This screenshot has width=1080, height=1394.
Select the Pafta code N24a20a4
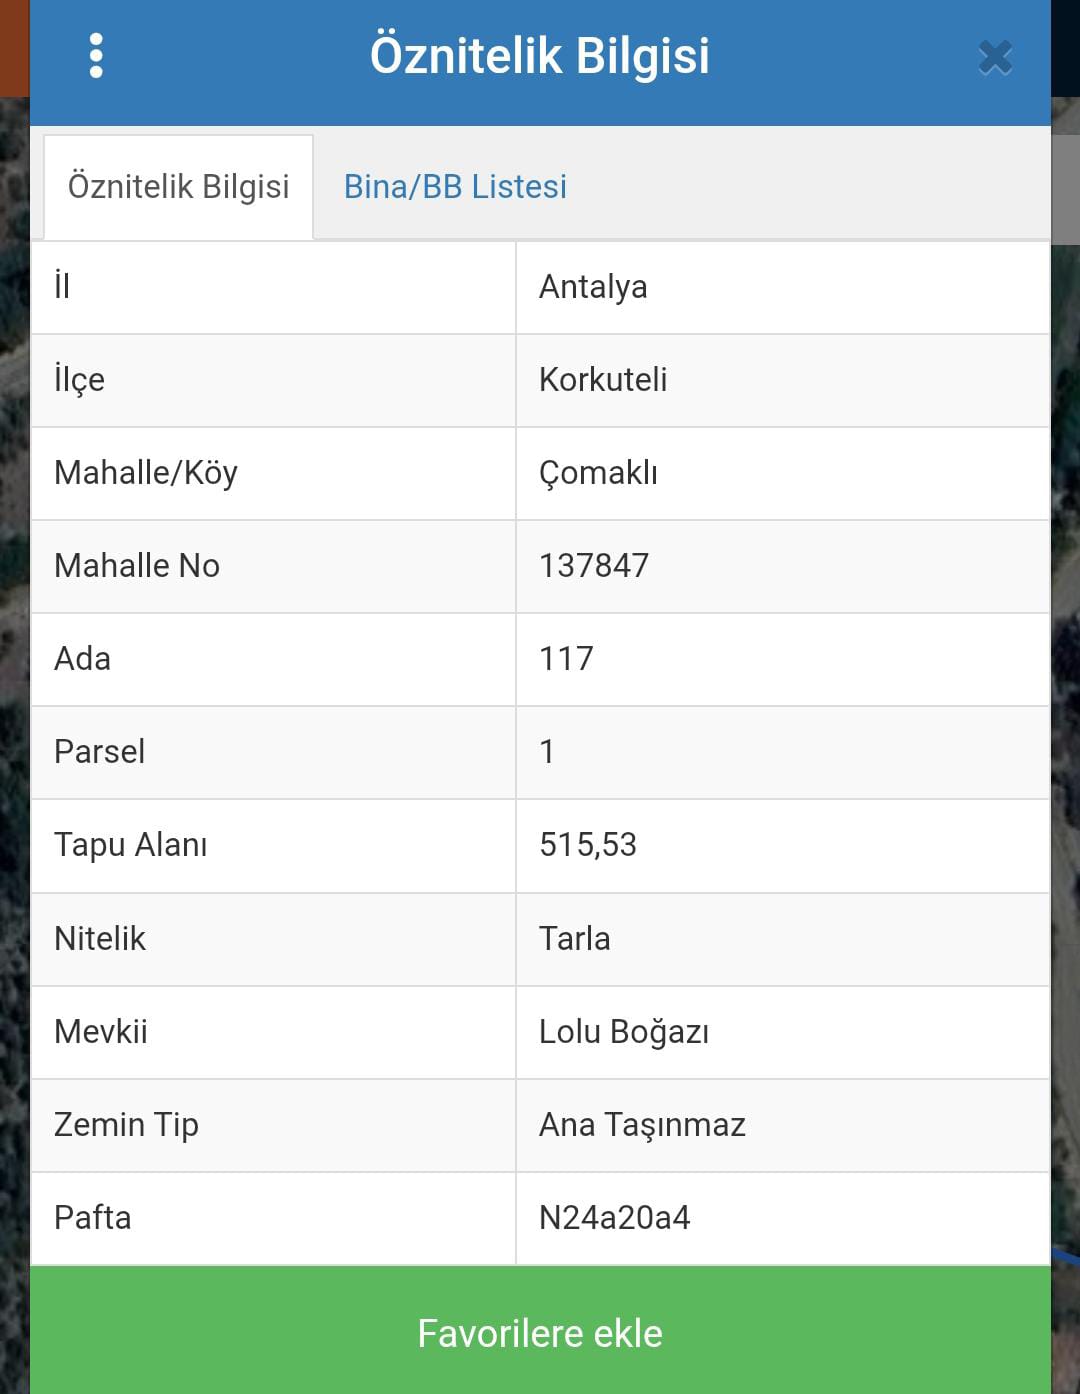(614, 1218)
